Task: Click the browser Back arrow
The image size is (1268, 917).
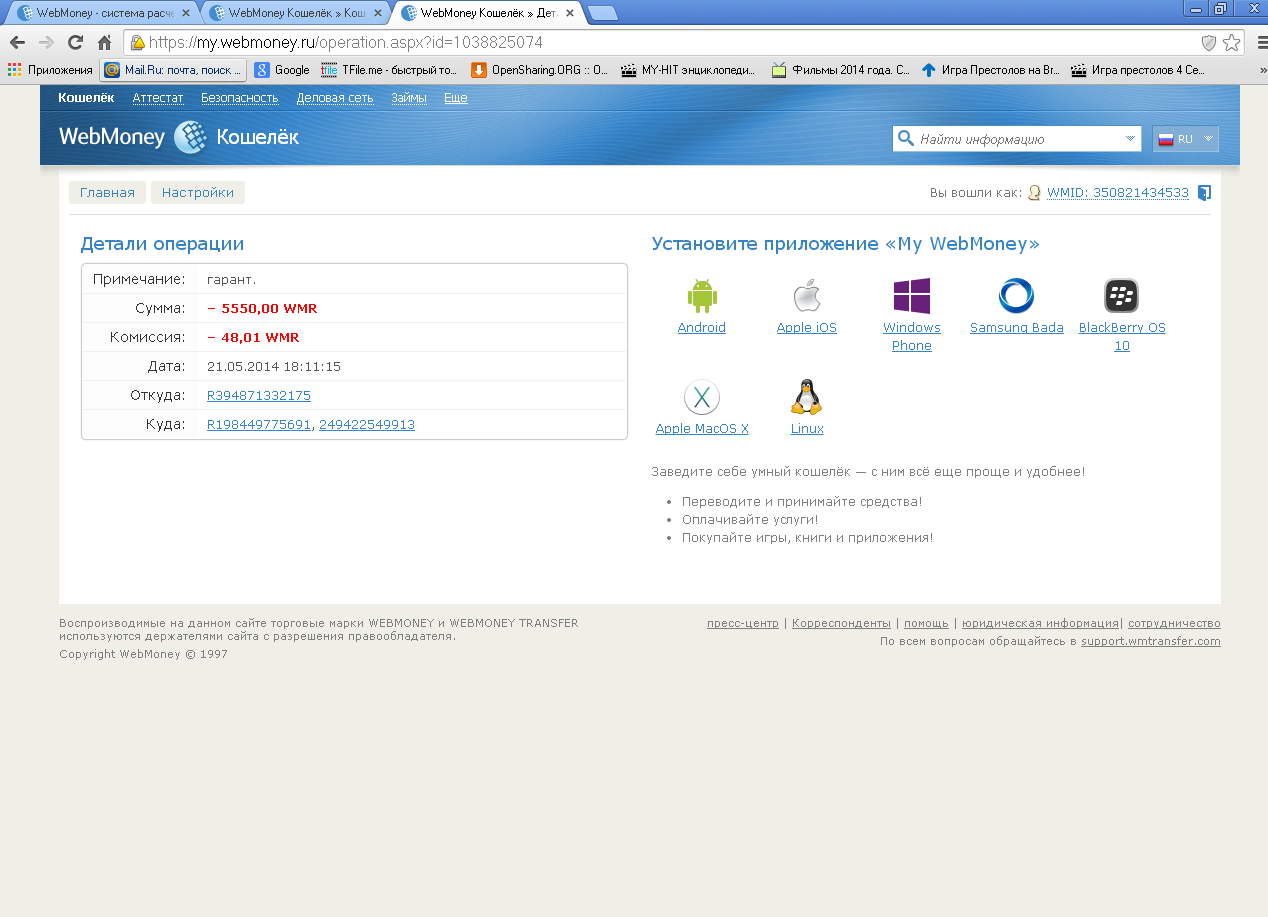Action: [x=17, y=43]
